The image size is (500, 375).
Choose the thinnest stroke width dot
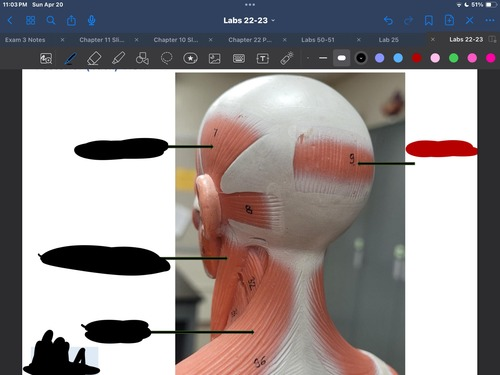pos(308,58)
